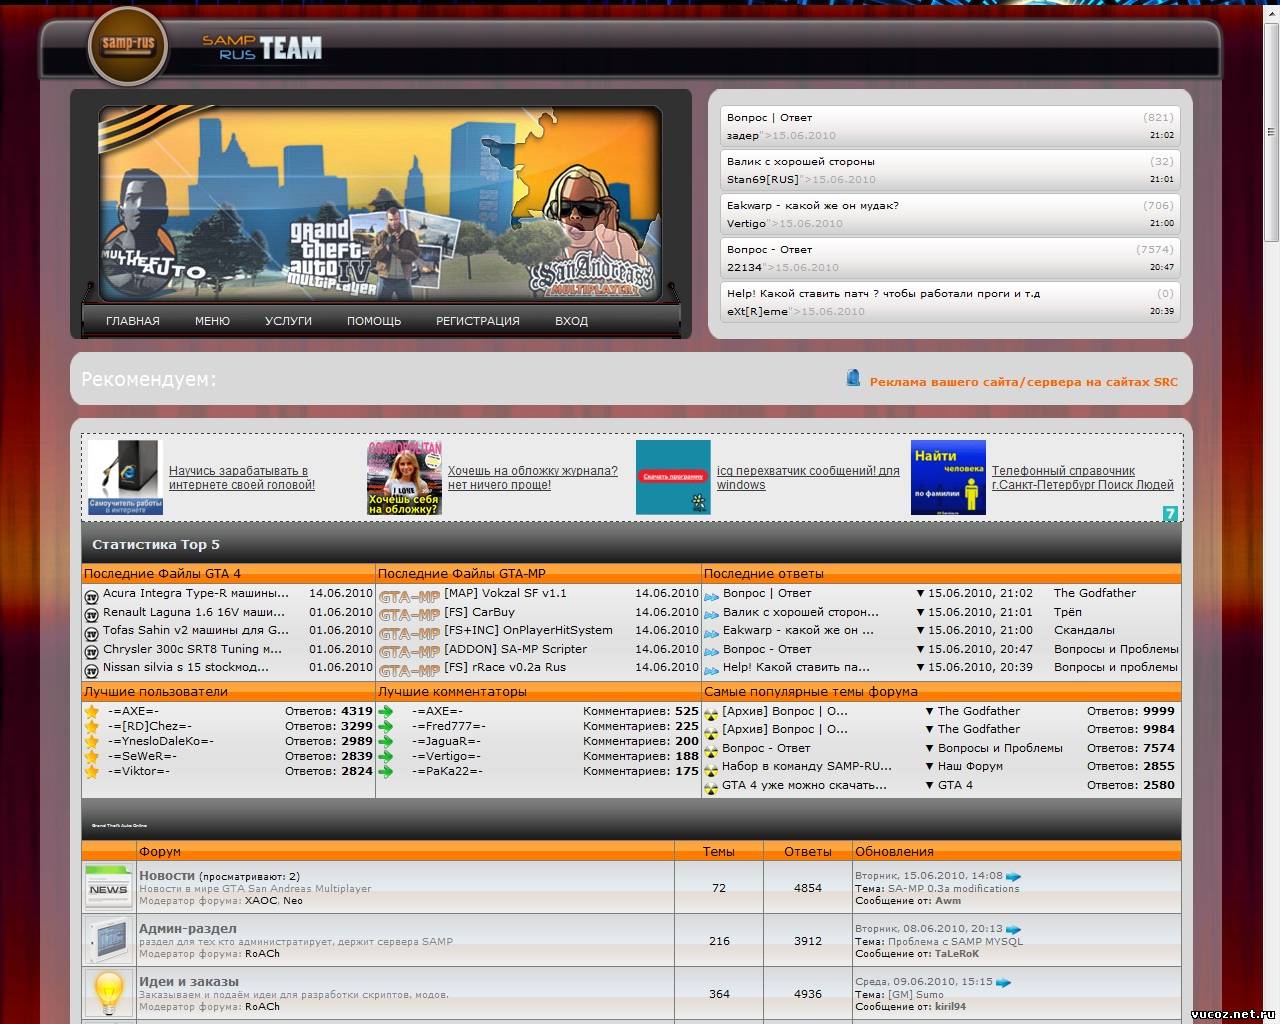The height and width of the screenshot is (1024, 1280).
Task: Click the icon beside Renault Laguna 1.6
Action: [x=92, y=615]
